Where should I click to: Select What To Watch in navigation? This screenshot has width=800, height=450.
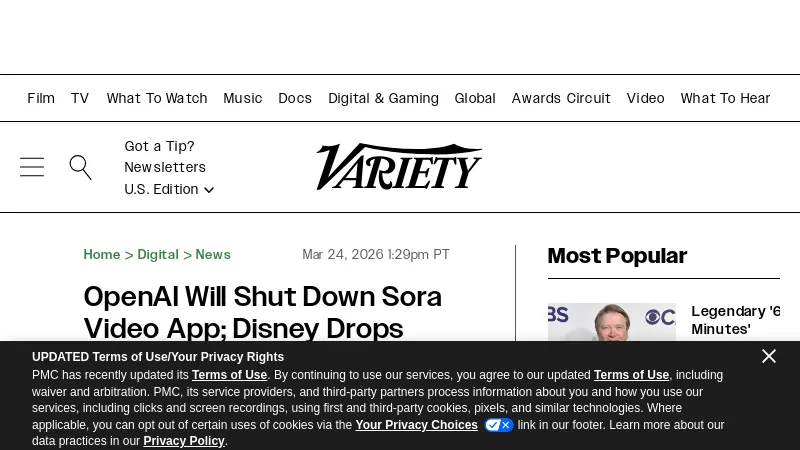coord(157,98)
